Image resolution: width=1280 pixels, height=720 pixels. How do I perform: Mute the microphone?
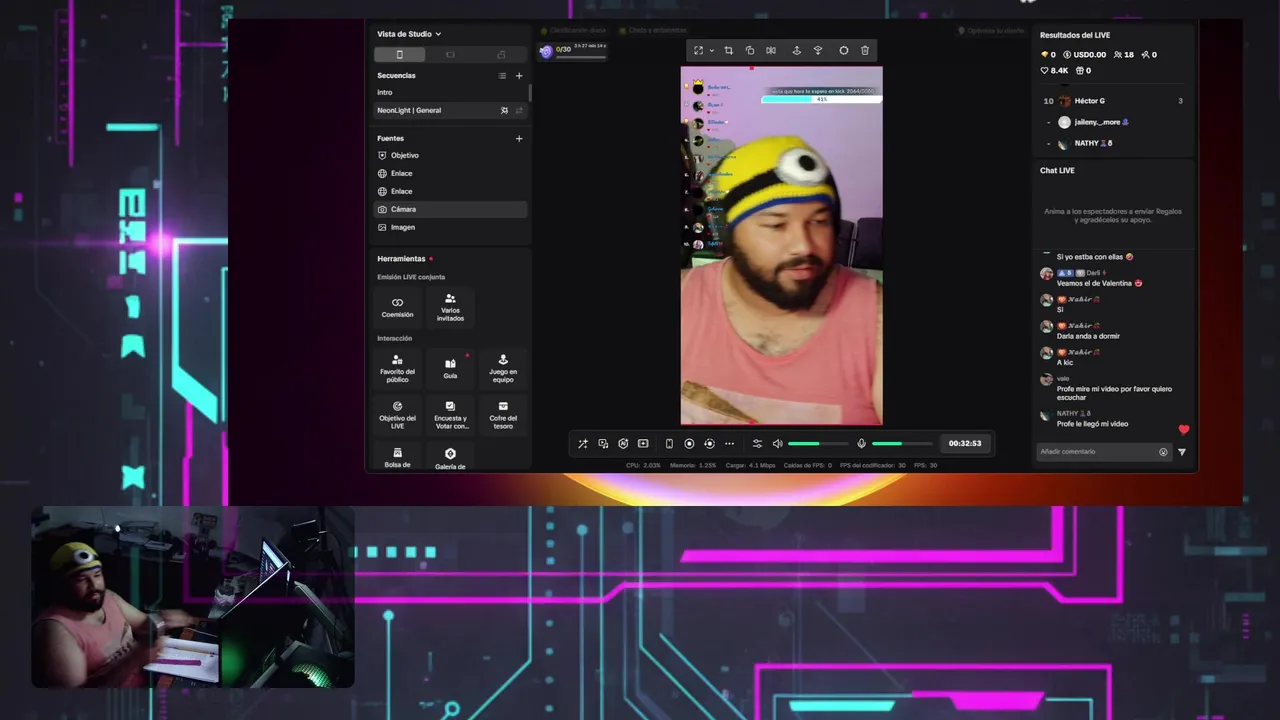point(861,443)
